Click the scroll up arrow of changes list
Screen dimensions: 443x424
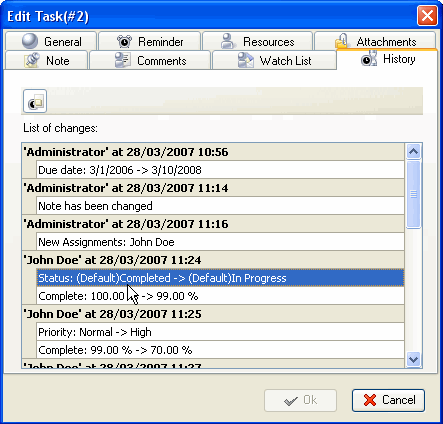[x=413, y=152]
